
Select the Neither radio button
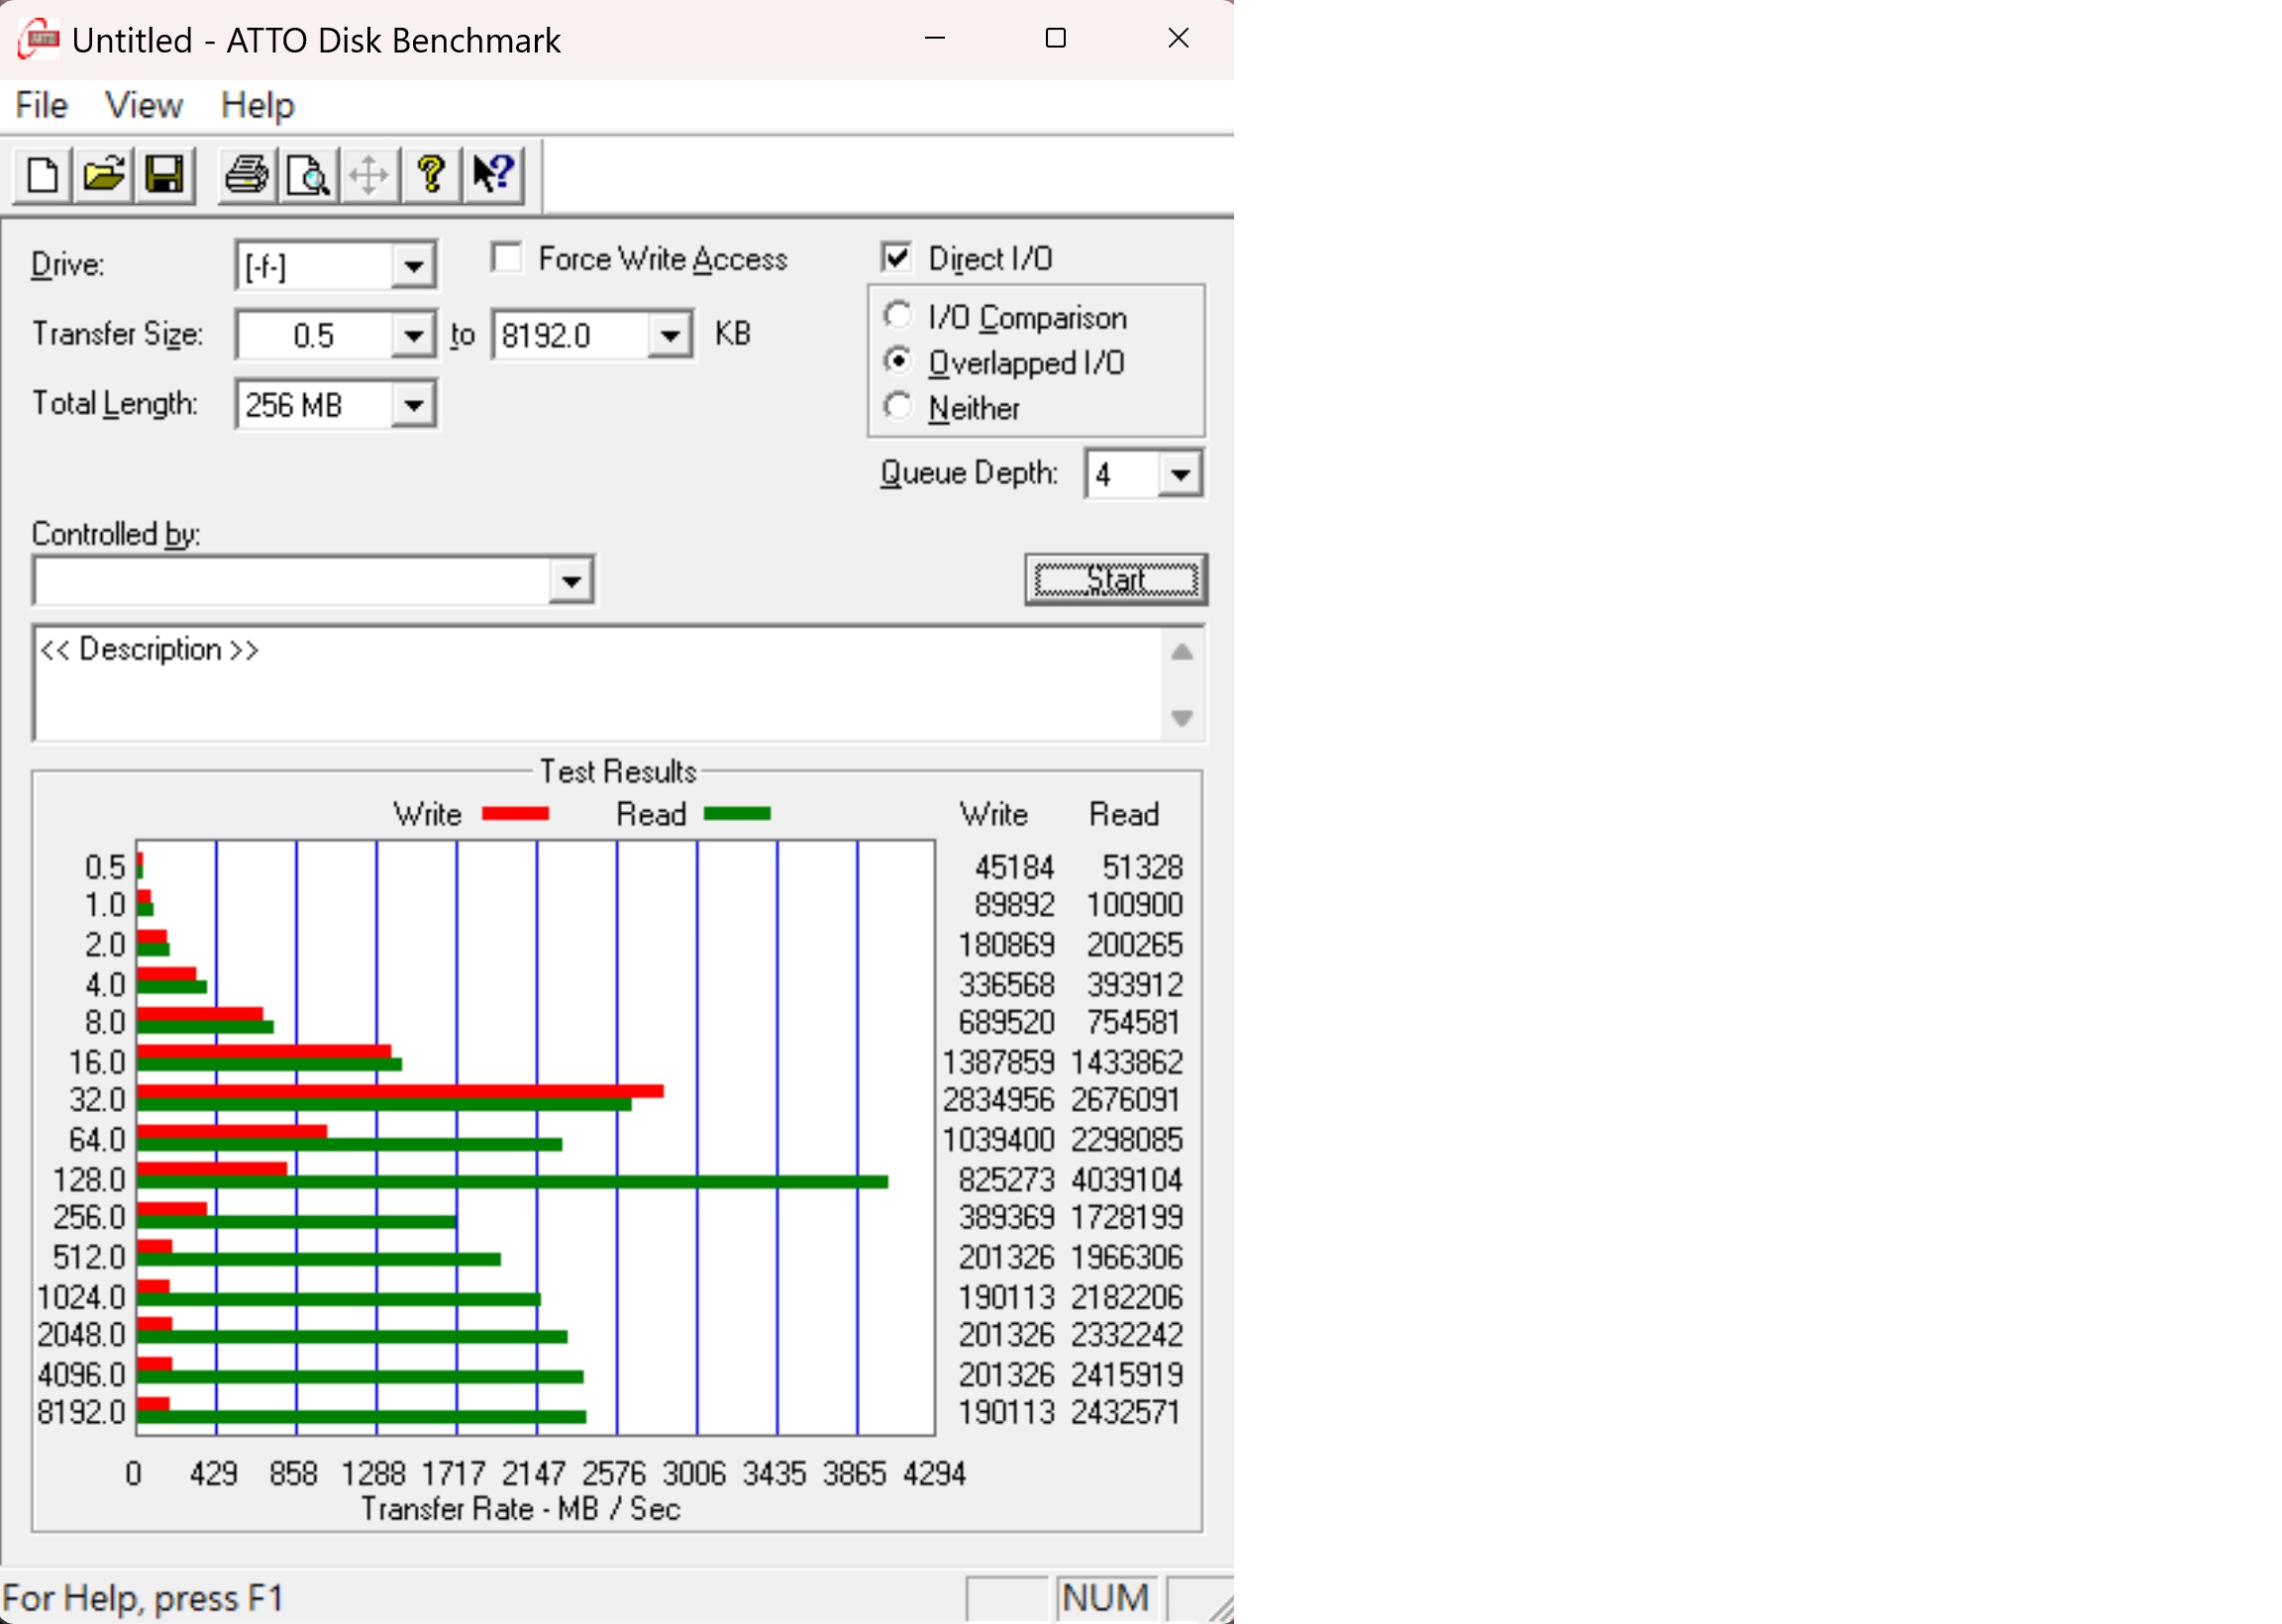[x=898, y=406]
